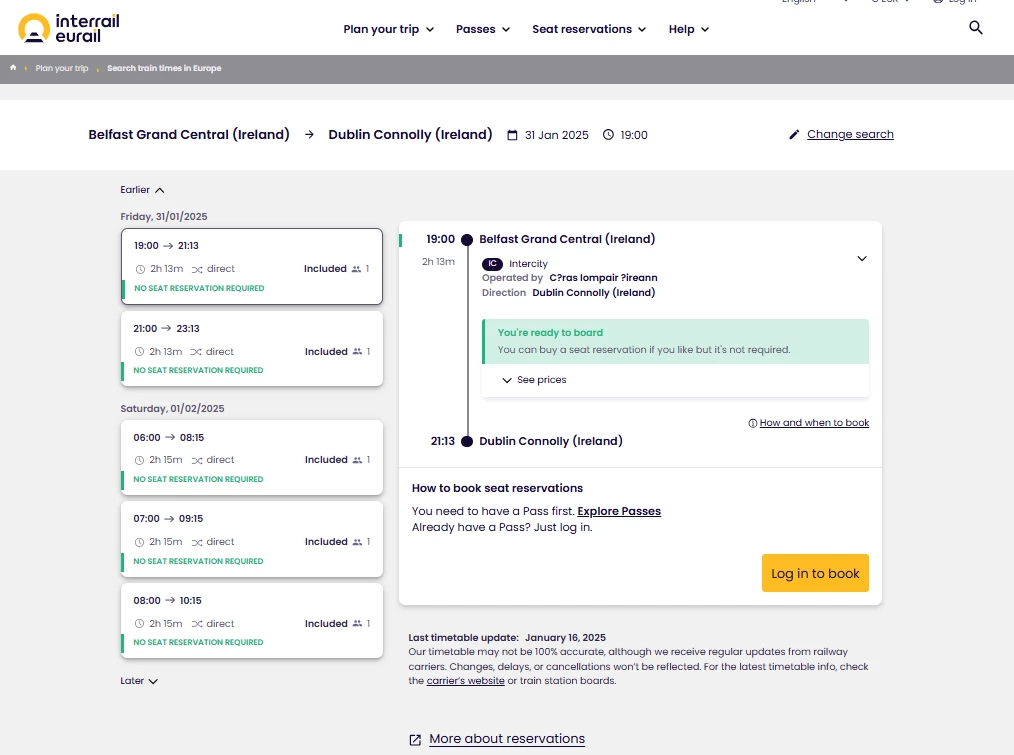Open the Seat reservations dropdown
Image resolution: width=1014 pixels, height=755 pixels.
[589, 29]
